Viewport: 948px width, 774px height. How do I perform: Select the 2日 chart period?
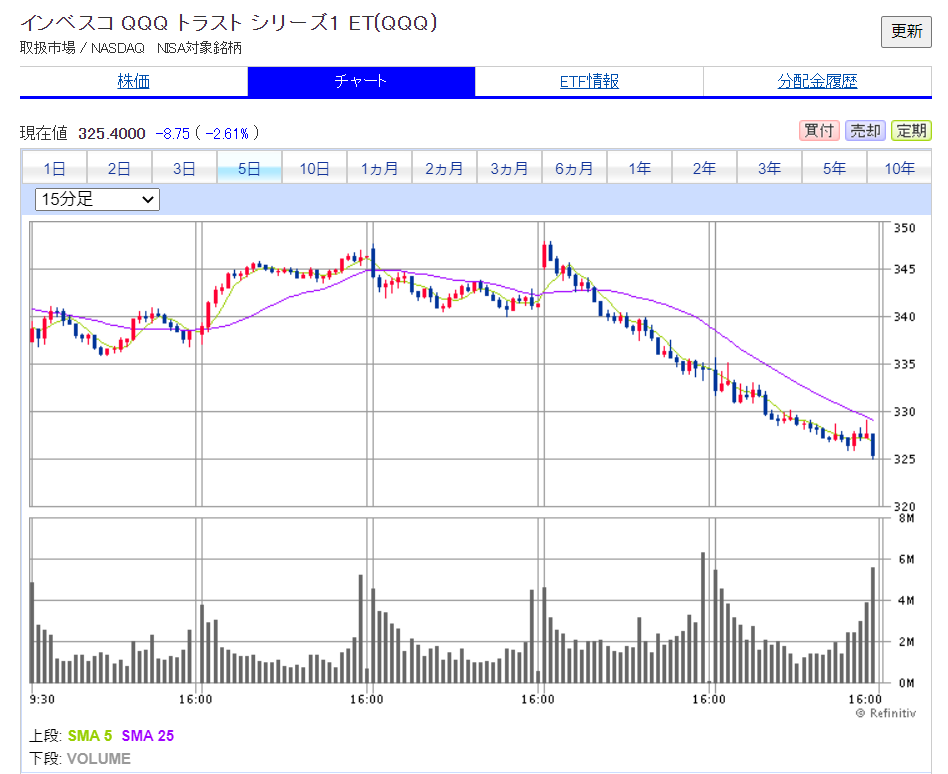(119, 168)
